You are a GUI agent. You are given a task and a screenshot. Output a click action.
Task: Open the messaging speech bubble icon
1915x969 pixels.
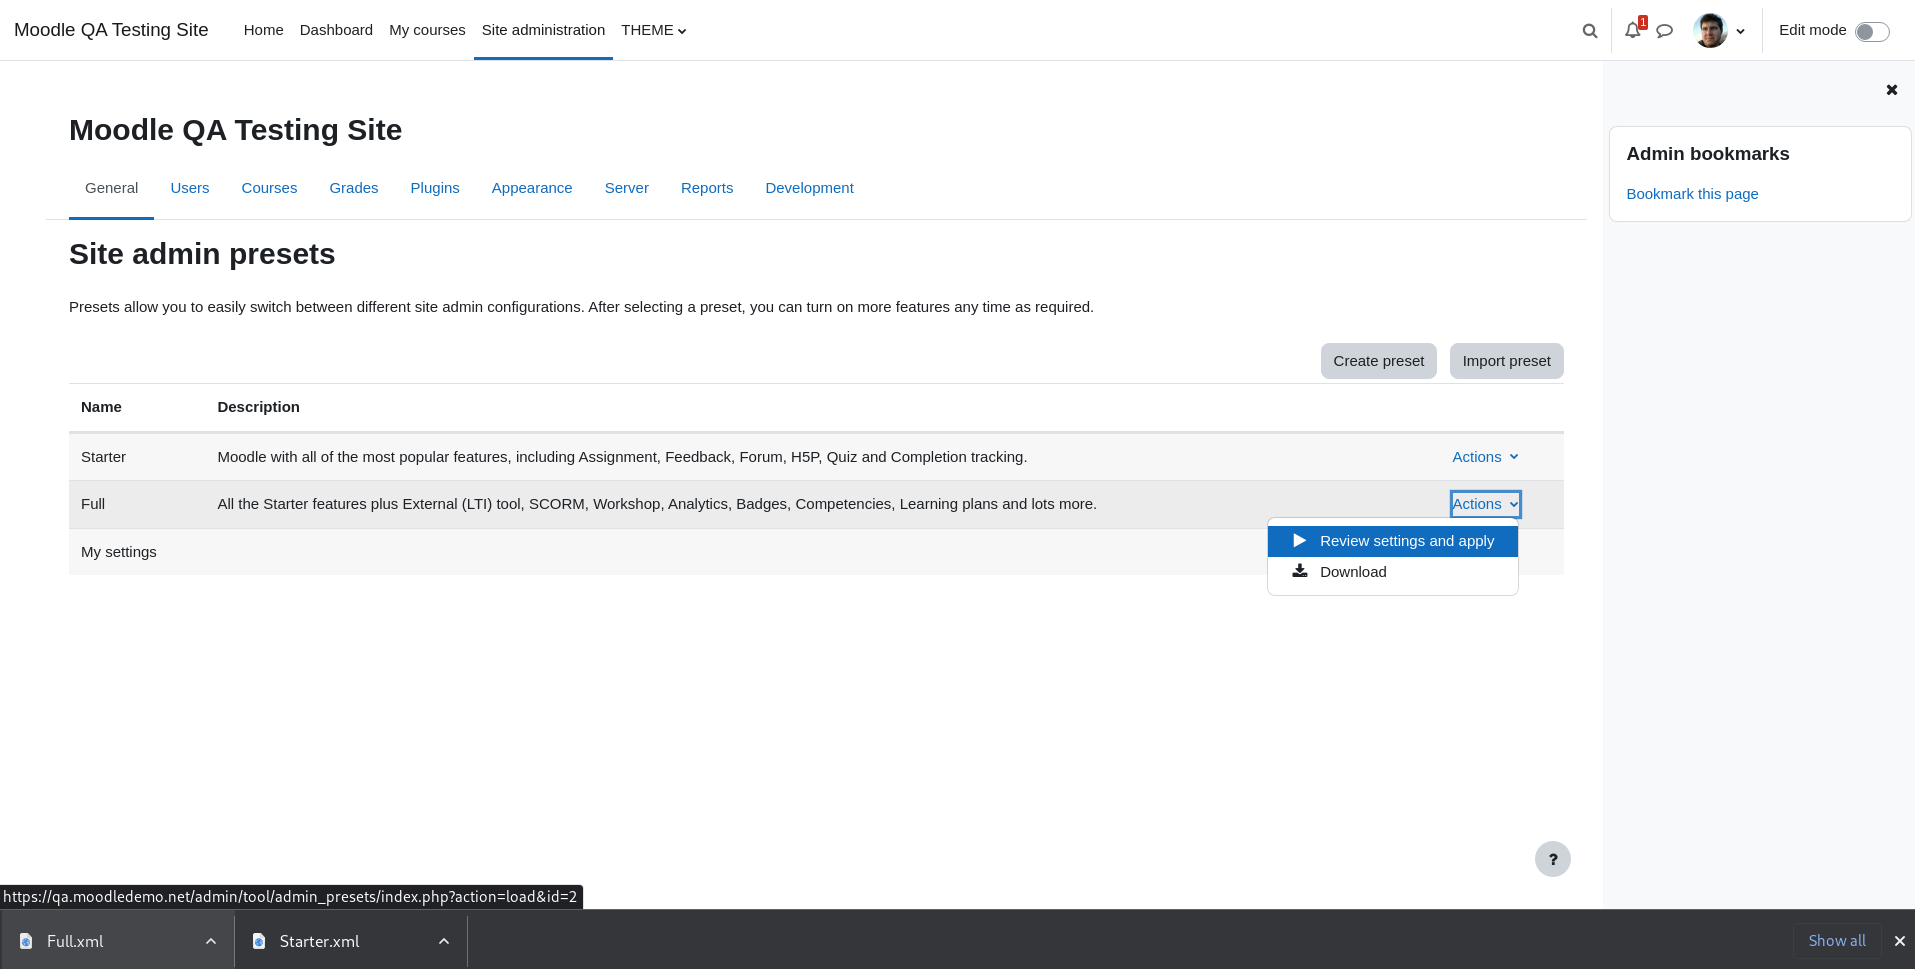[x=1664, y=31]
